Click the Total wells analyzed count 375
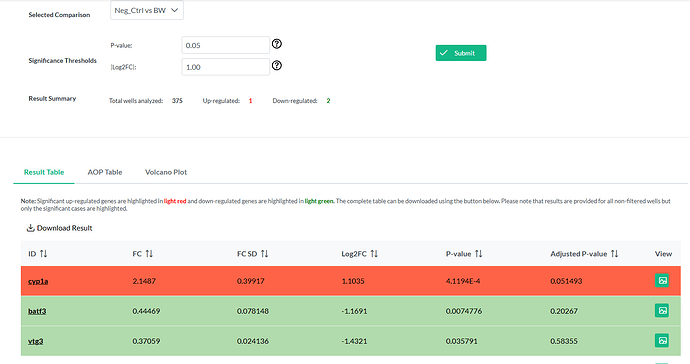The height and width of the screenshot is (364, 690). 177,101
